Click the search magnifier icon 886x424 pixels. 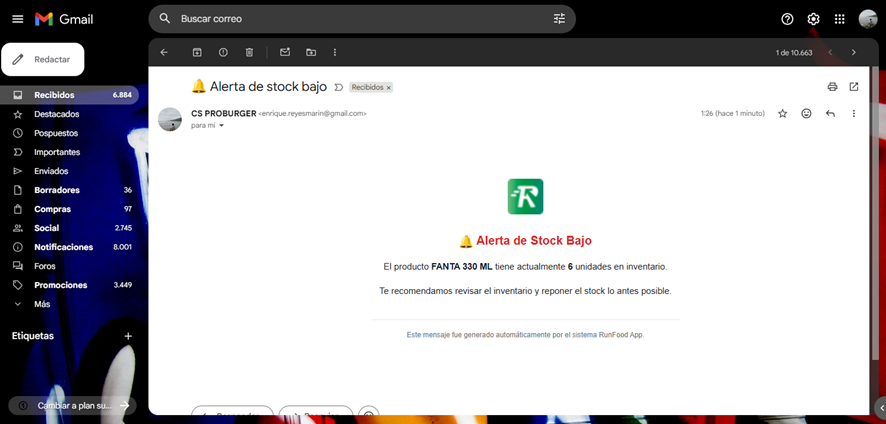point(164,19)
